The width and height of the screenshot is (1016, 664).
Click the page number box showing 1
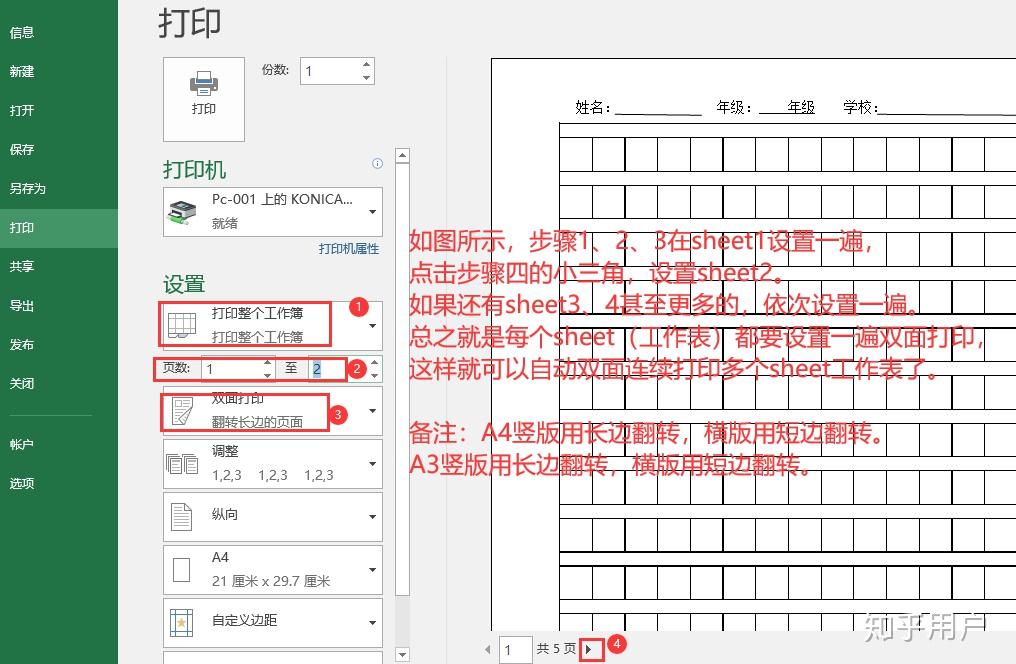point(514,648)
